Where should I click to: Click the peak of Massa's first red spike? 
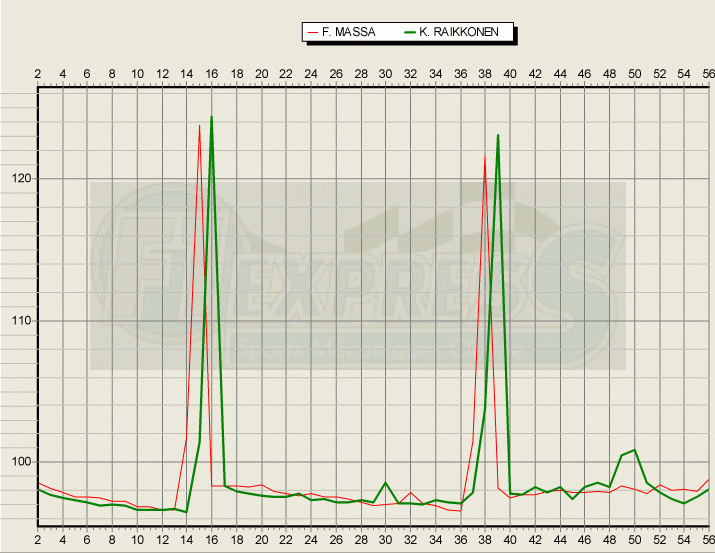tap(199, 126)
